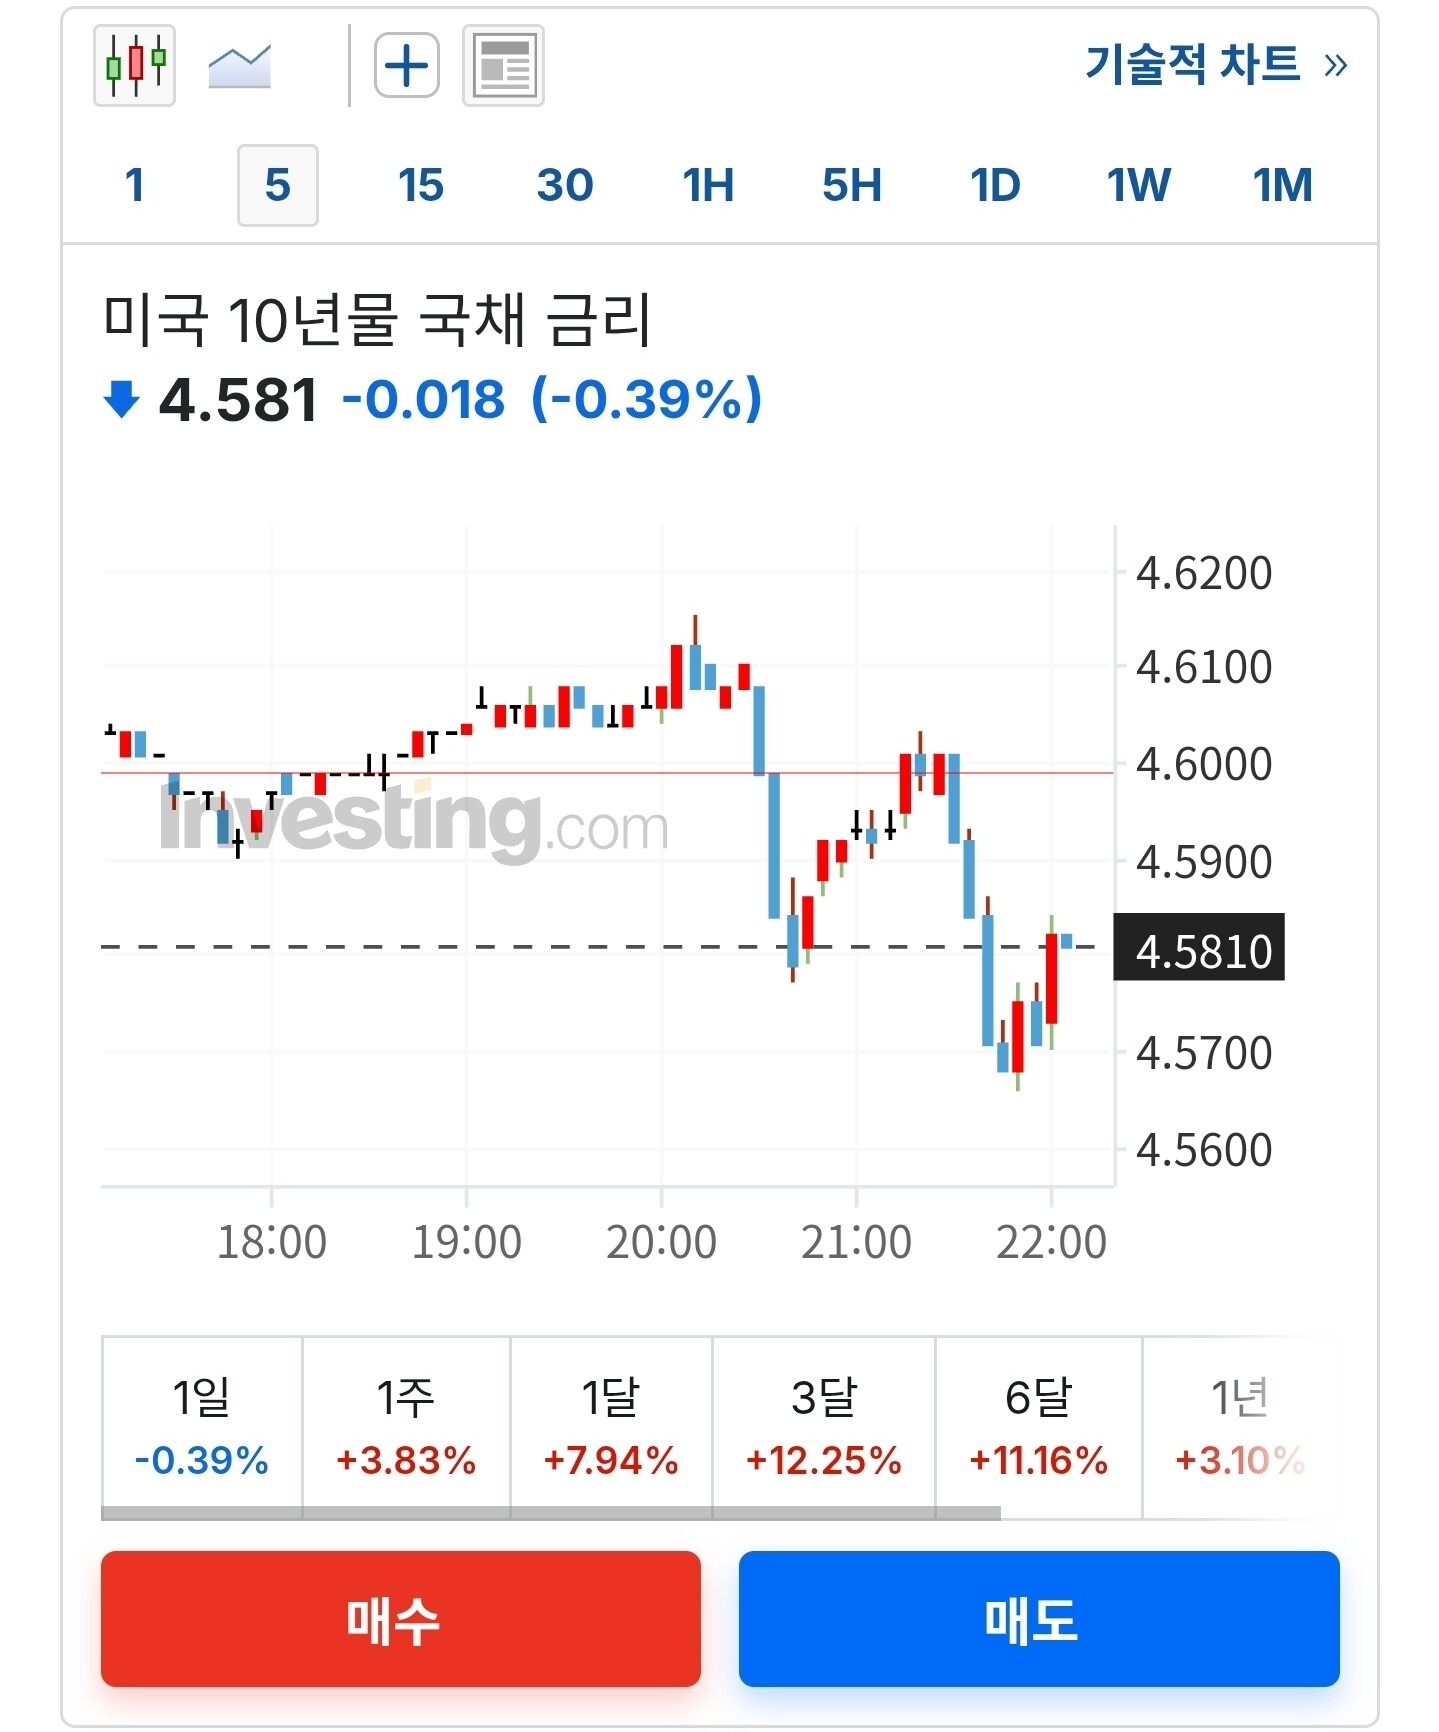Click the period list horizontal scrollbar
This screenshot has width=1439, height=1732.
551,1514
